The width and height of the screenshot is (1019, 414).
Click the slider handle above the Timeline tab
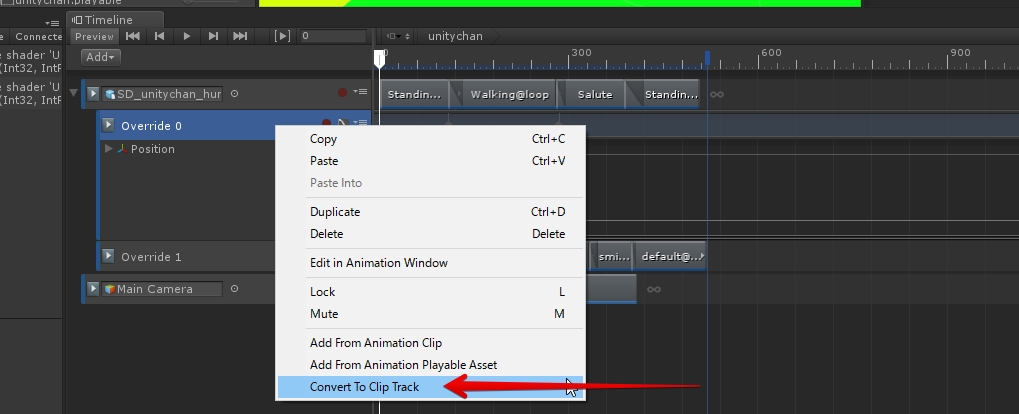point(188,2)
